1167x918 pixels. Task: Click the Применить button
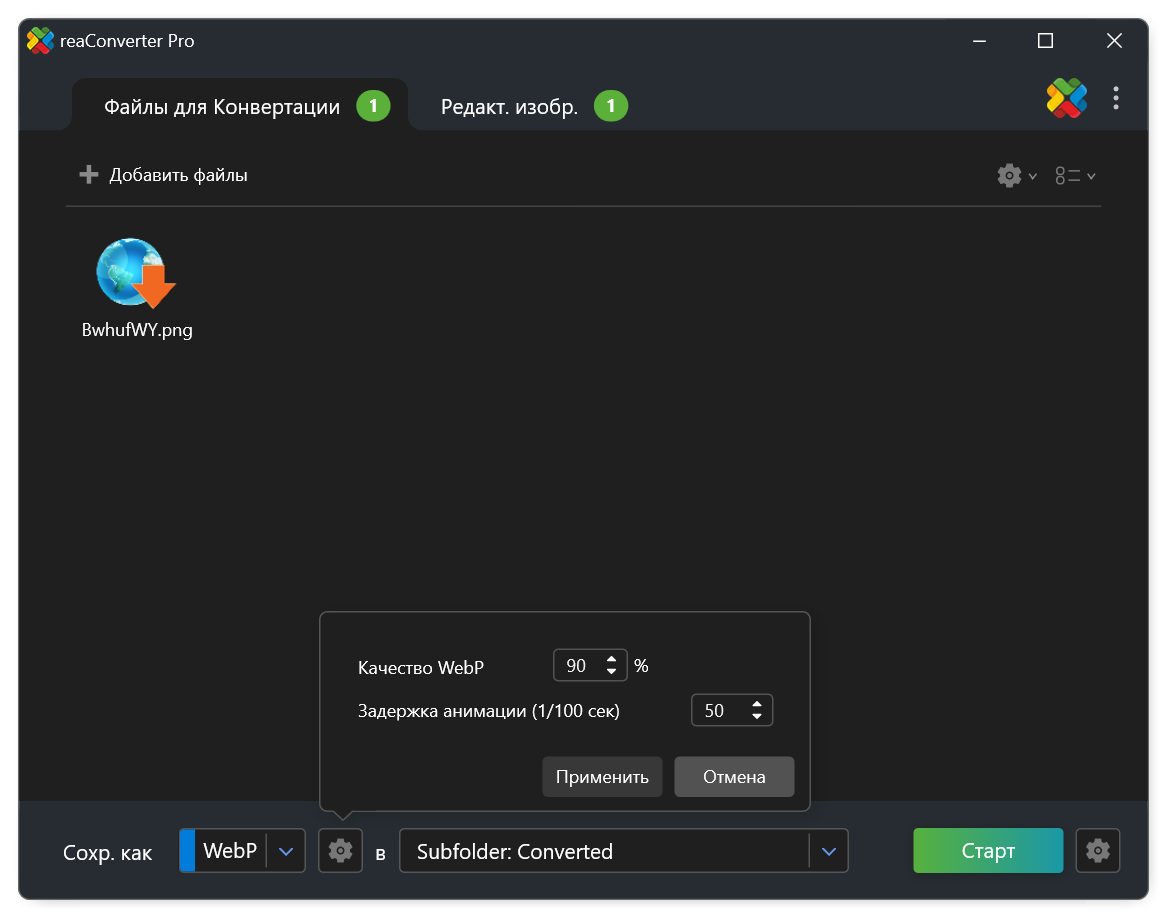point(602,777)
